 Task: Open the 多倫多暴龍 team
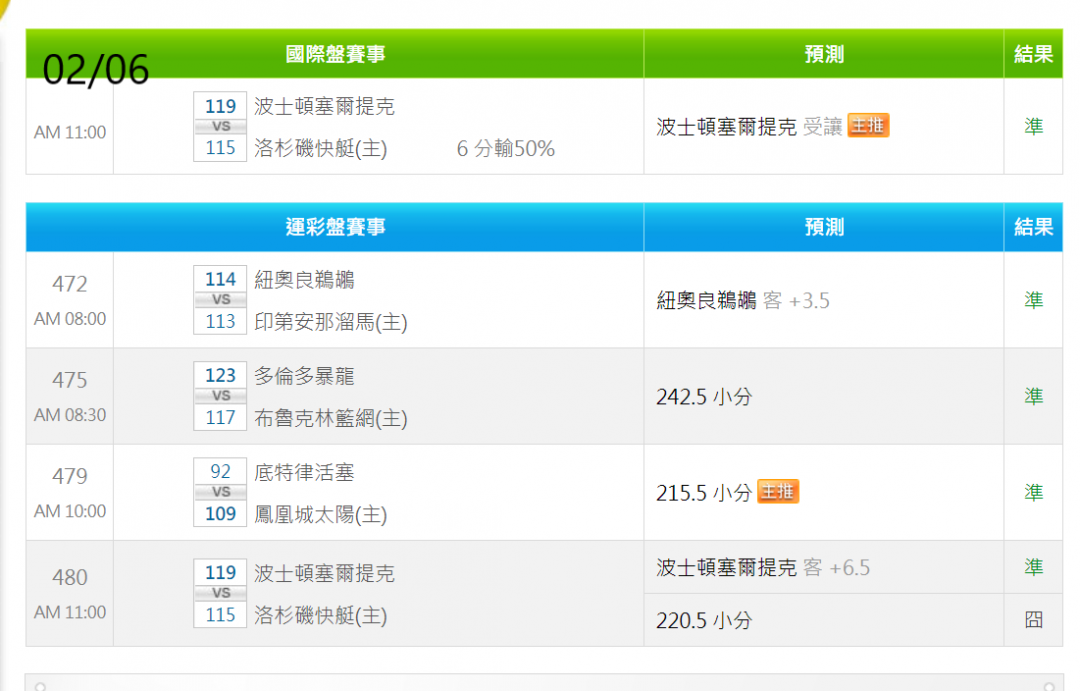[x=304, y=376]
